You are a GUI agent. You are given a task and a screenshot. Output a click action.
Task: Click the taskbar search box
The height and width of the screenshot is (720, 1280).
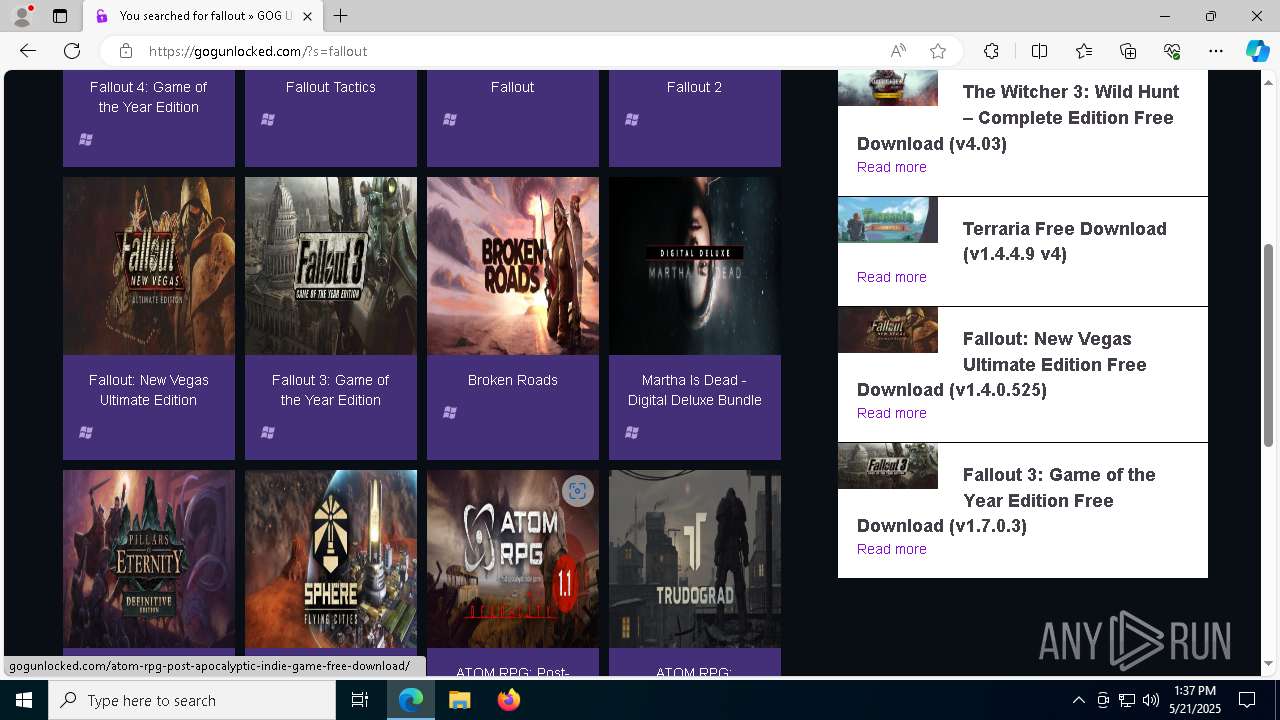(x=192, y=700)
